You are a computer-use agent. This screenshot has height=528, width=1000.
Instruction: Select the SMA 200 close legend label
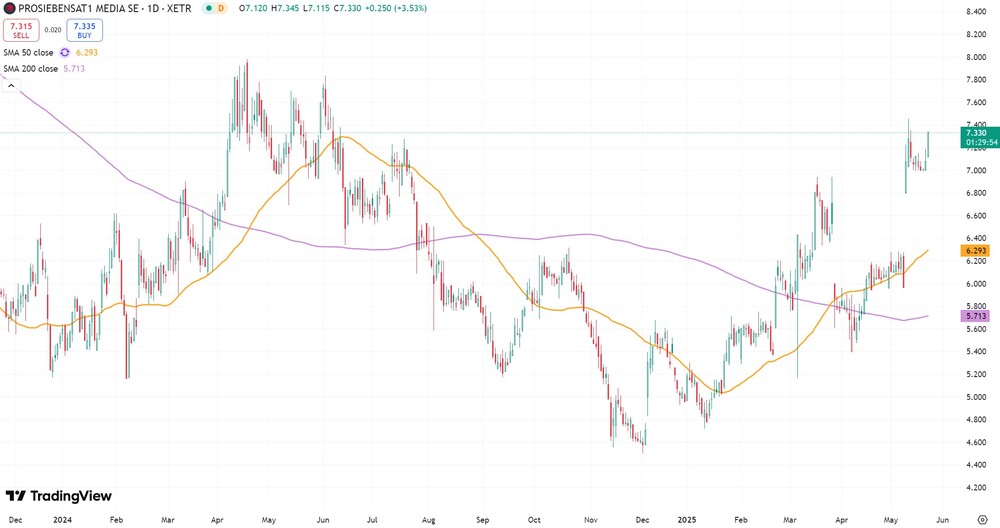[x=31, y=68]
